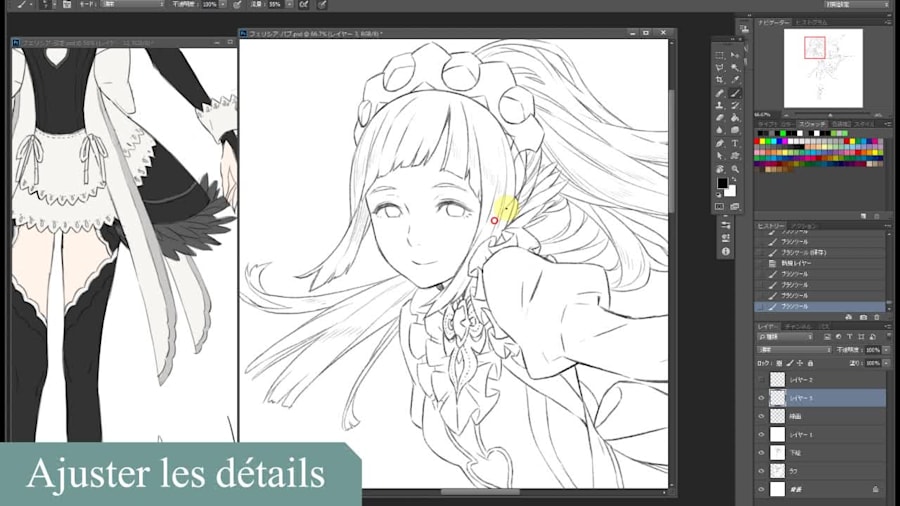
Task: Hide the ラフ layer
Action: [761, 471]
